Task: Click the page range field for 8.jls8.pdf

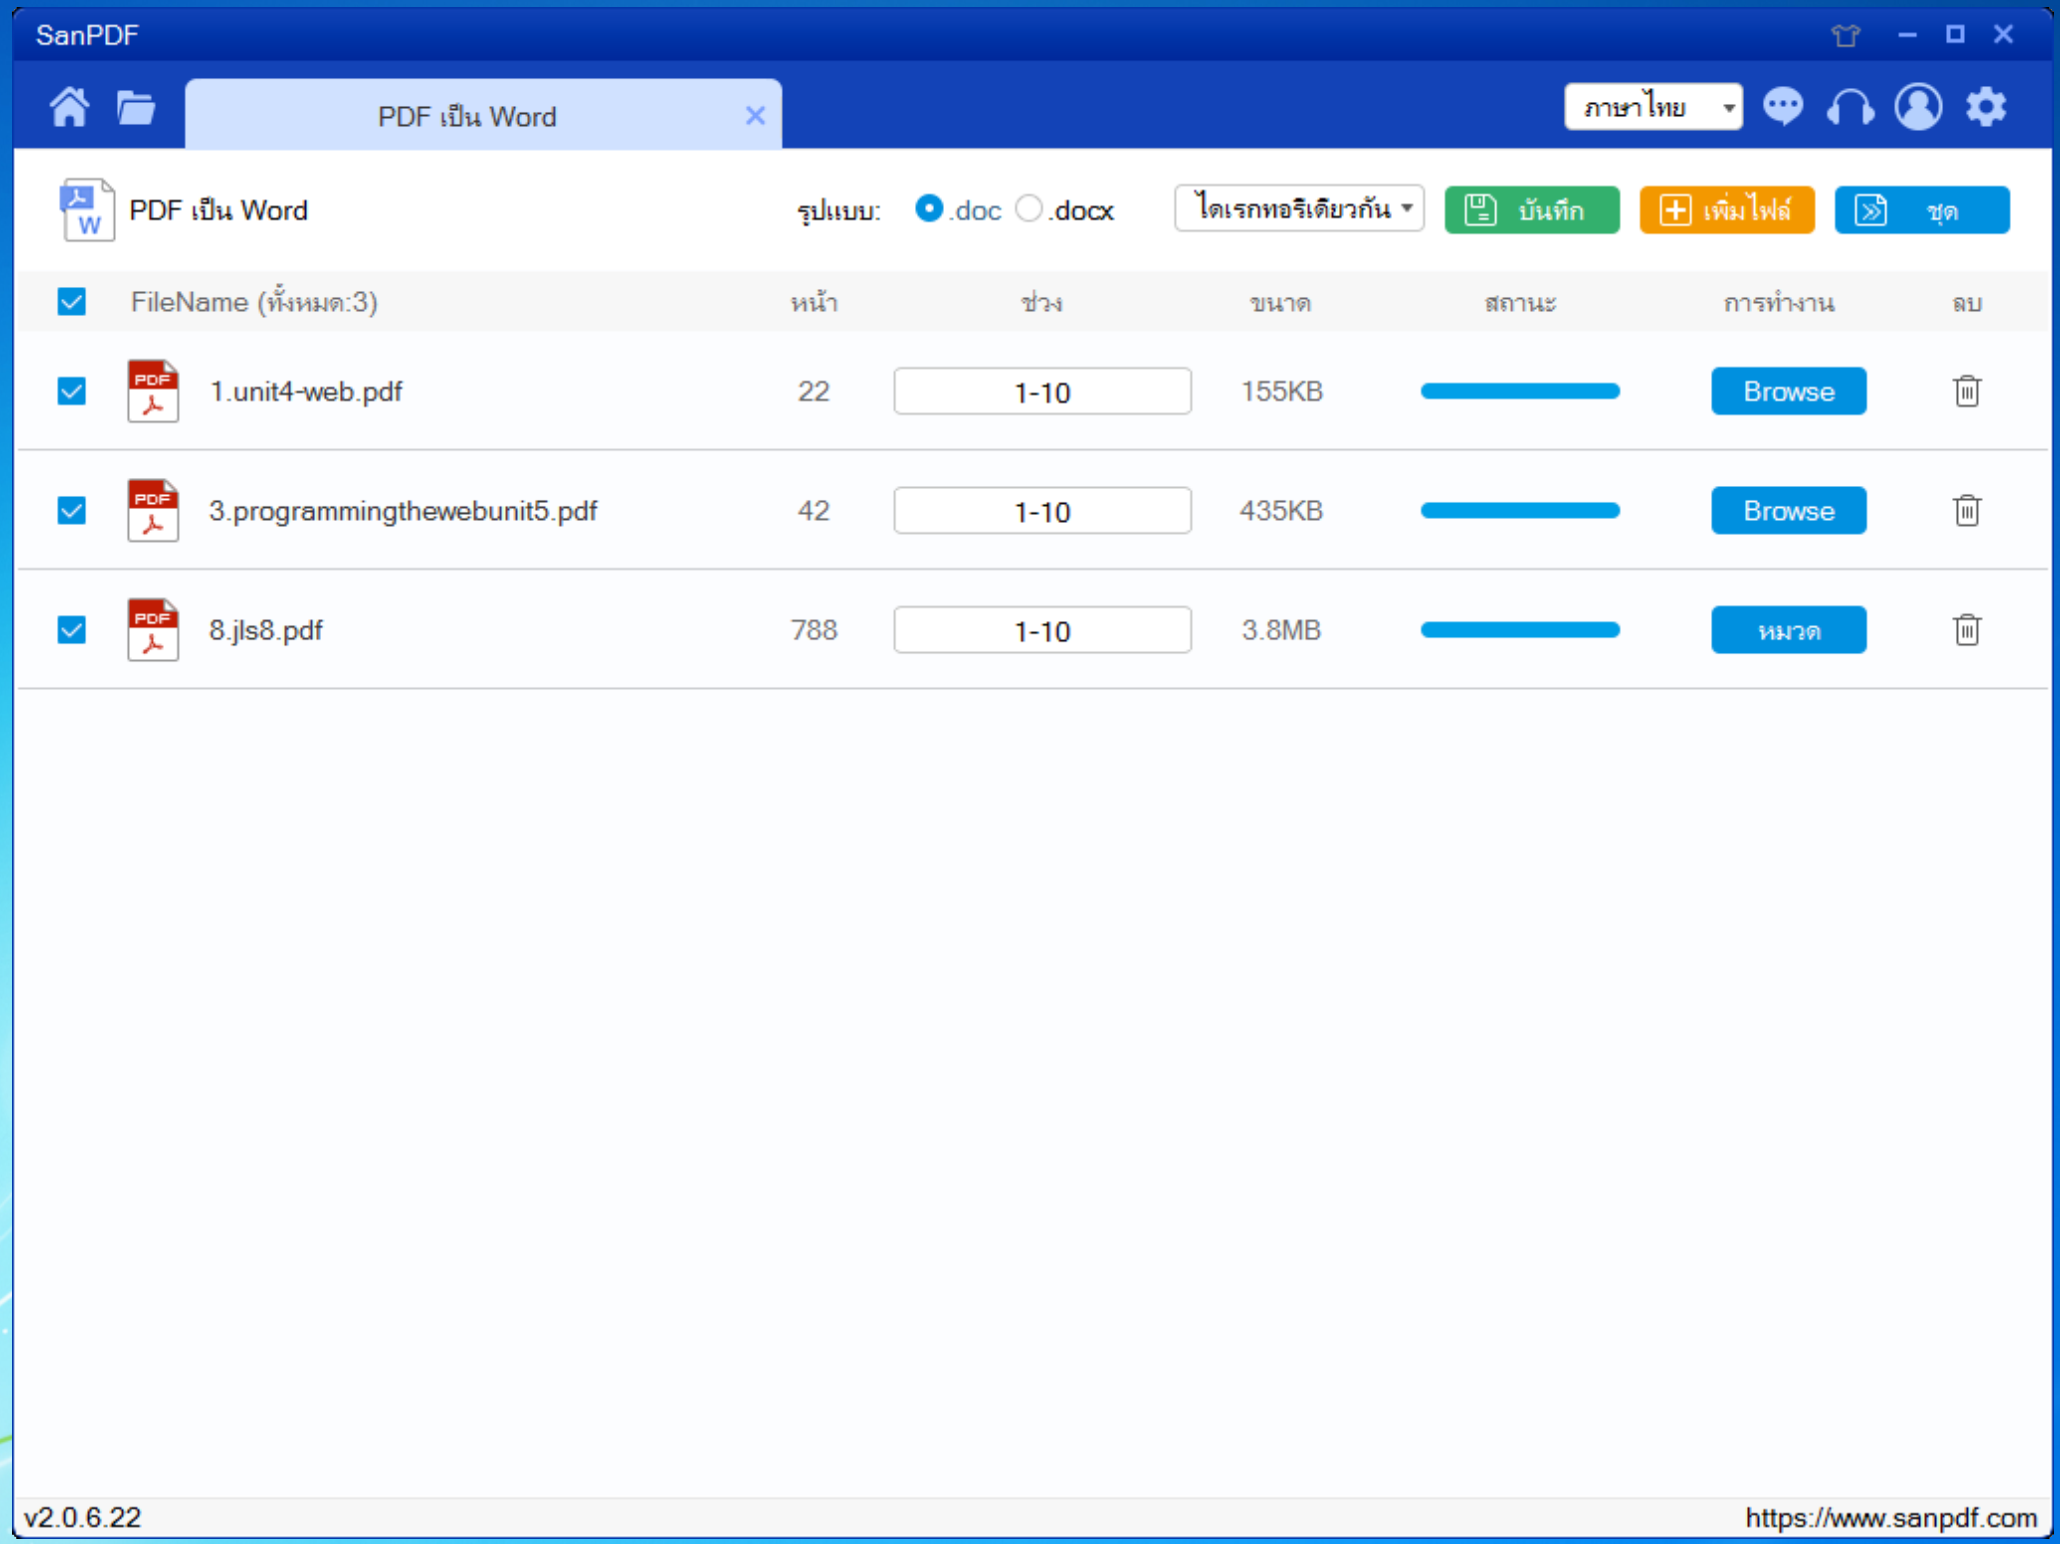Action: coord(1041,631)
